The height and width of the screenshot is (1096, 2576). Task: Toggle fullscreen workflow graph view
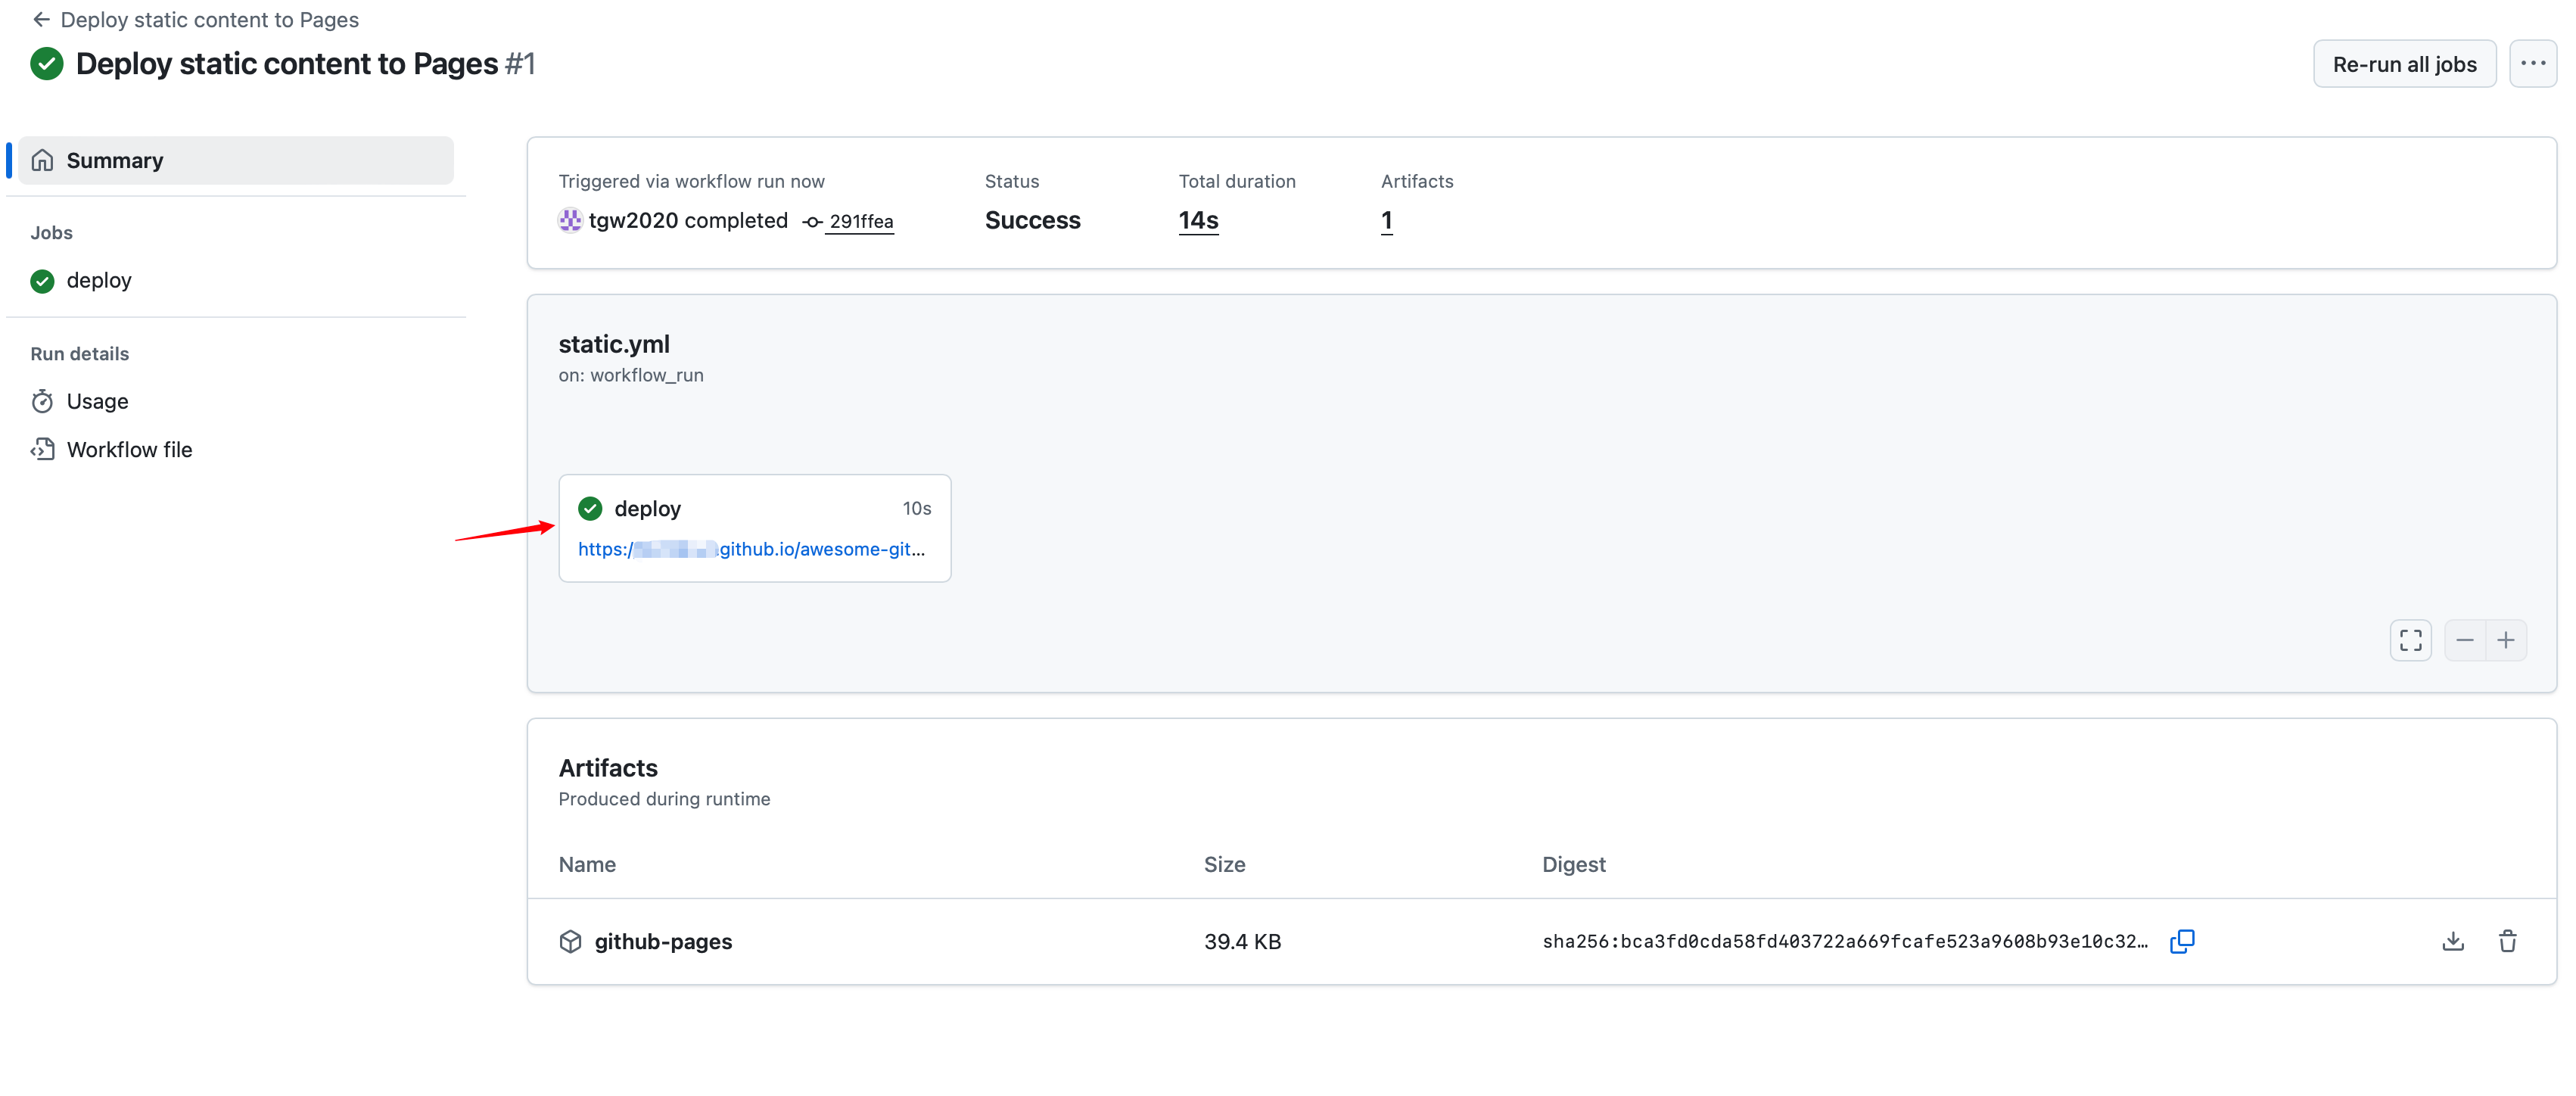tap(2410, 640)
